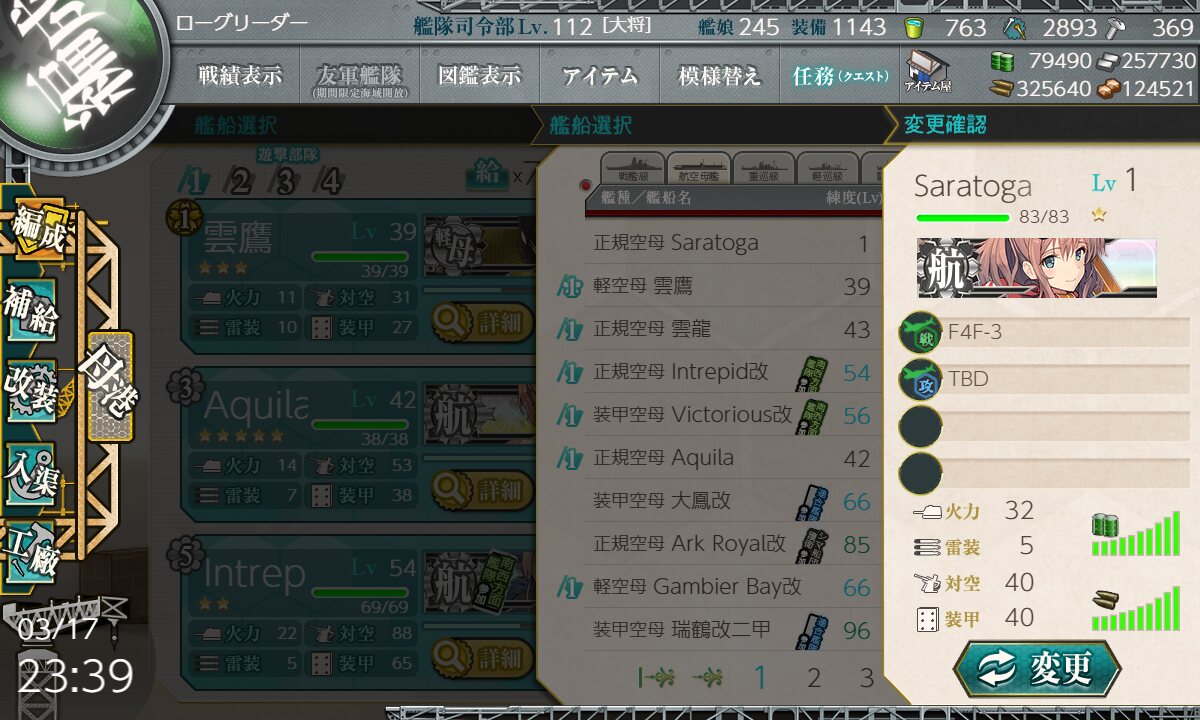Click the 編成 sidebar icon
Viewport: 1200px width, 720px height.
click(x=37, y=228)
